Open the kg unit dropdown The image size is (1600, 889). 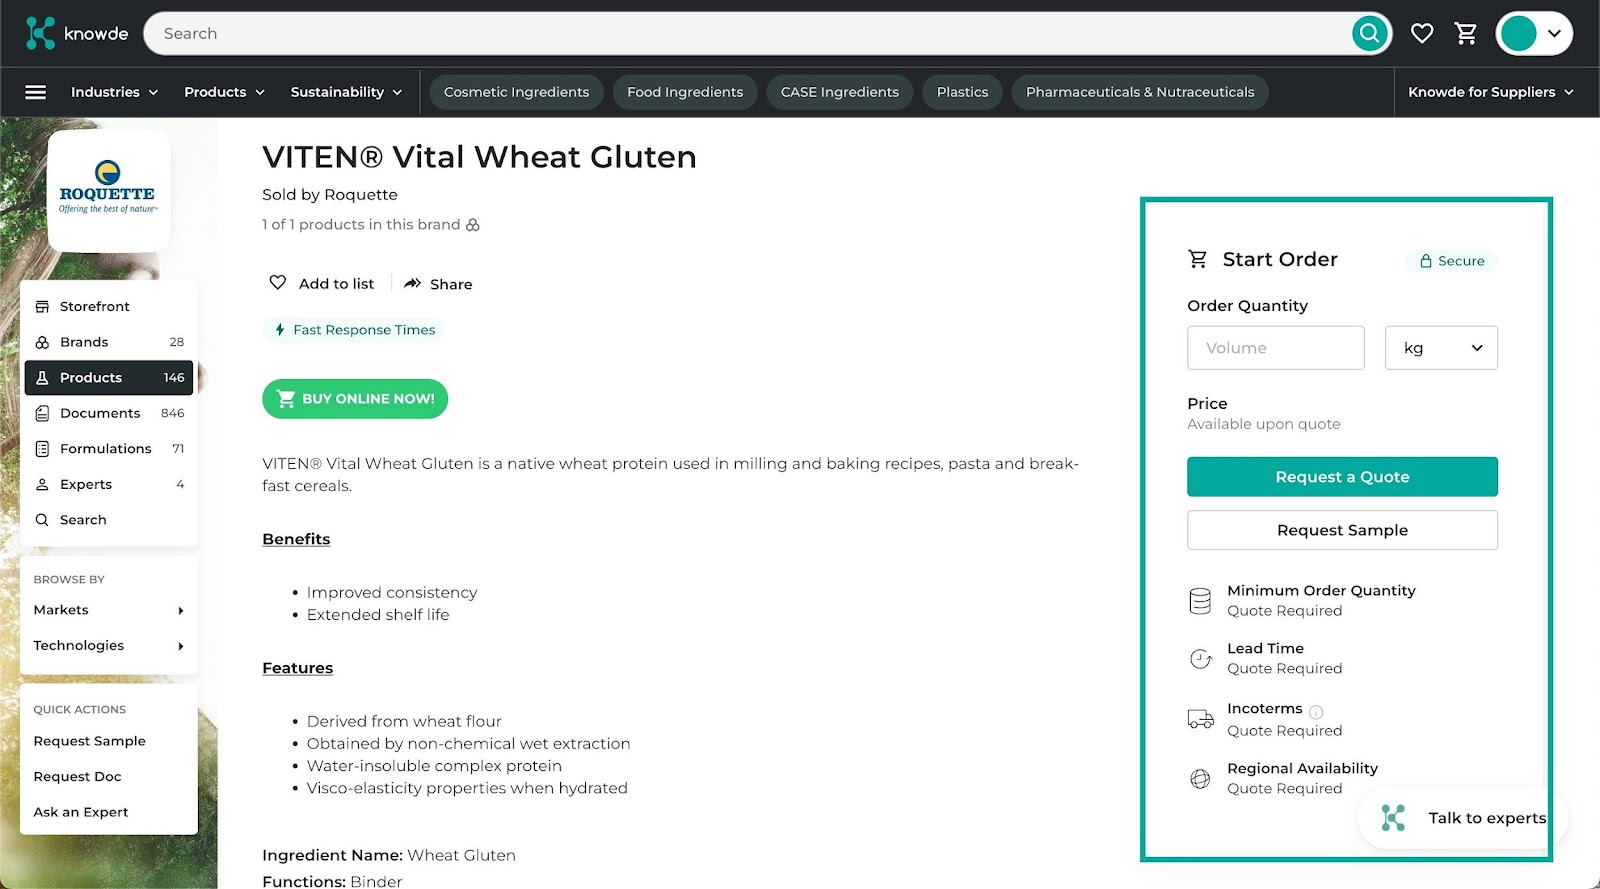point(1441,348)
